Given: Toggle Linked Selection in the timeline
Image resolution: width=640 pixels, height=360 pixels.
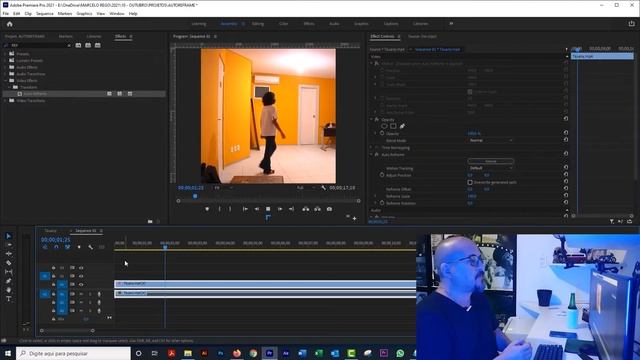Looking at the screenshot, I should point(67,247).
